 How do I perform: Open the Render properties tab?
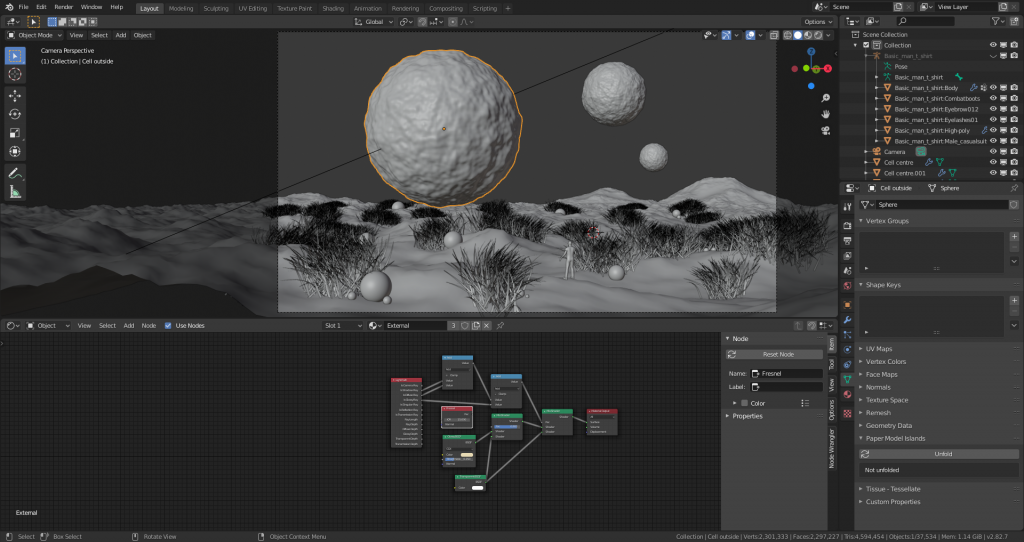click(847, 225)
